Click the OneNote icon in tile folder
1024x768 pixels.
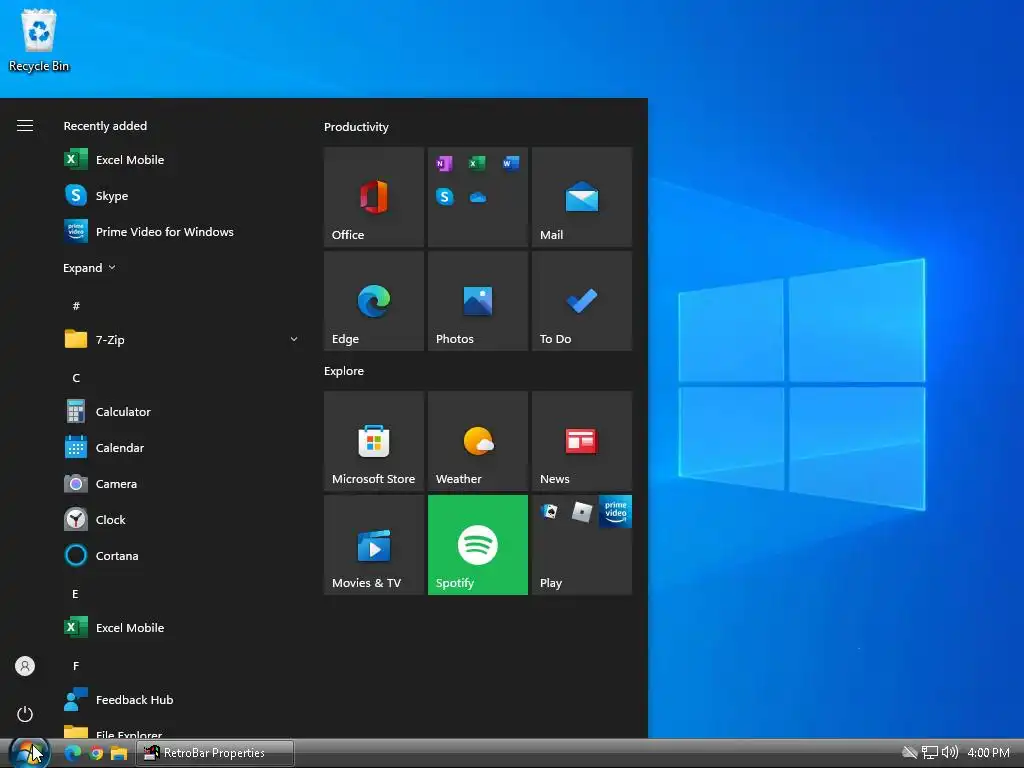pos(444,163)
